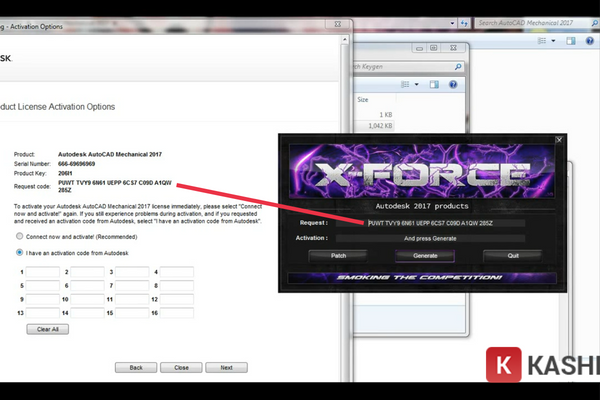
Task: Close the Activation Options dialog window
Action: click(338, 24)
